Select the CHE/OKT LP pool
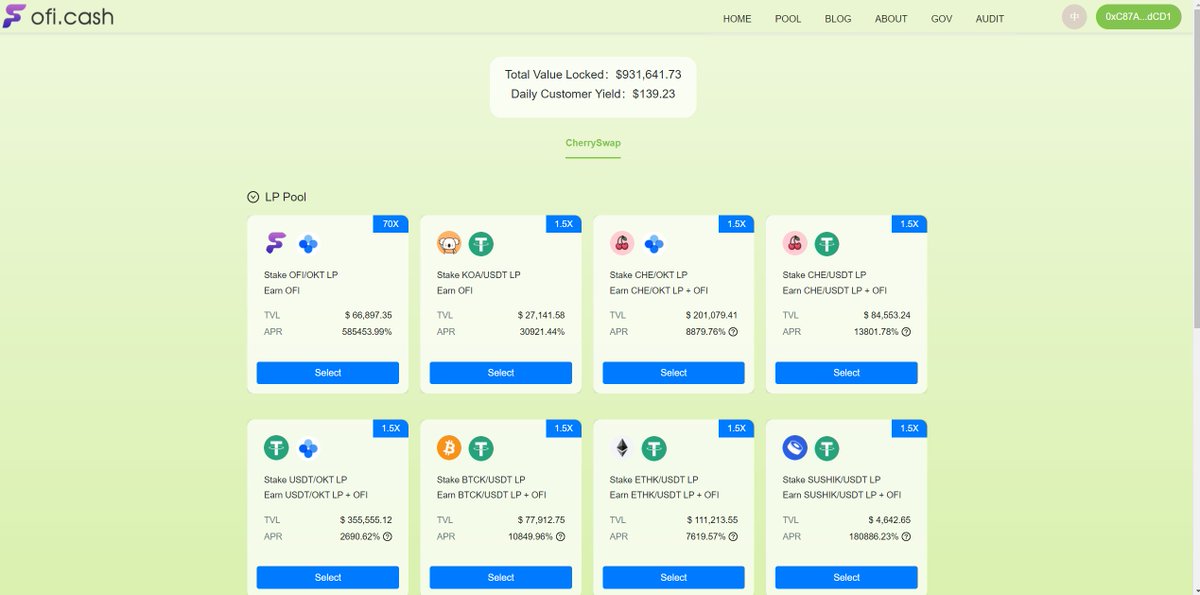Image resolution: width=1200 pixels, height=595 pixels. 674,373
